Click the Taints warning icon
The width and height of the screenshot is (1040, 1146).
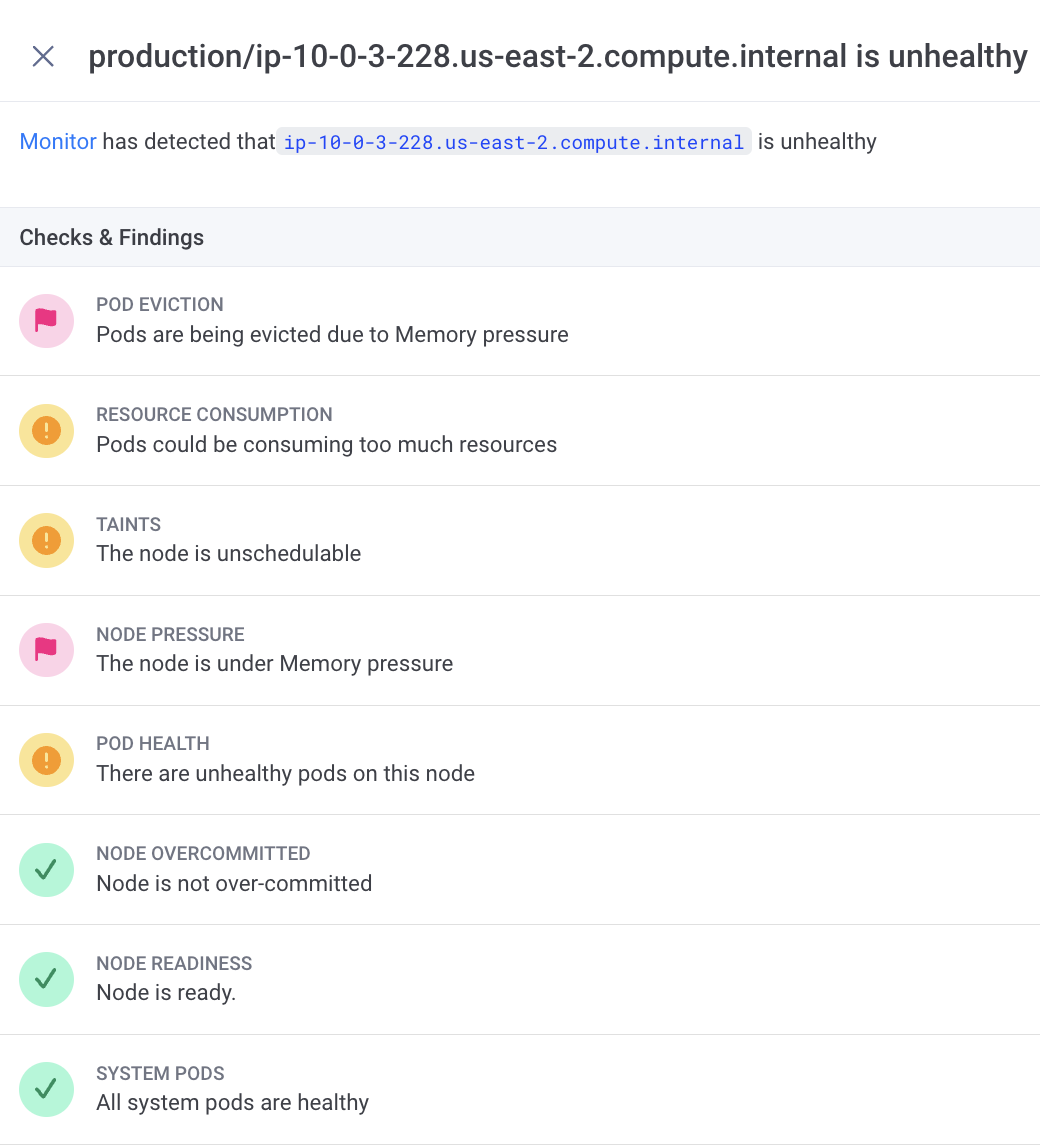46,541
